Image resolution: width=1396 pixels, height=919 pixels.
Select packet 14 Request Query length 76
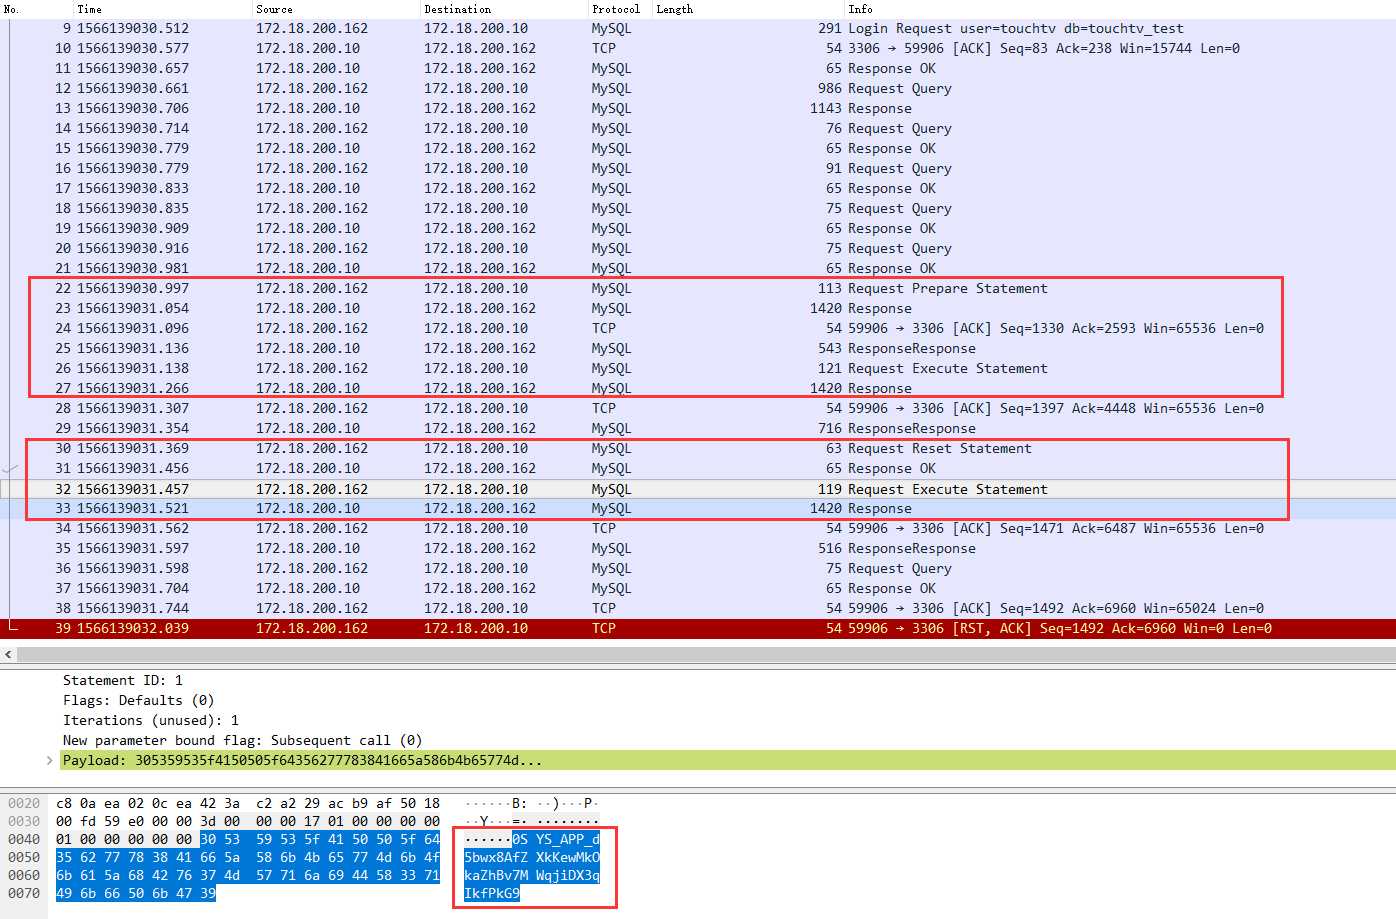coord(698,128)
